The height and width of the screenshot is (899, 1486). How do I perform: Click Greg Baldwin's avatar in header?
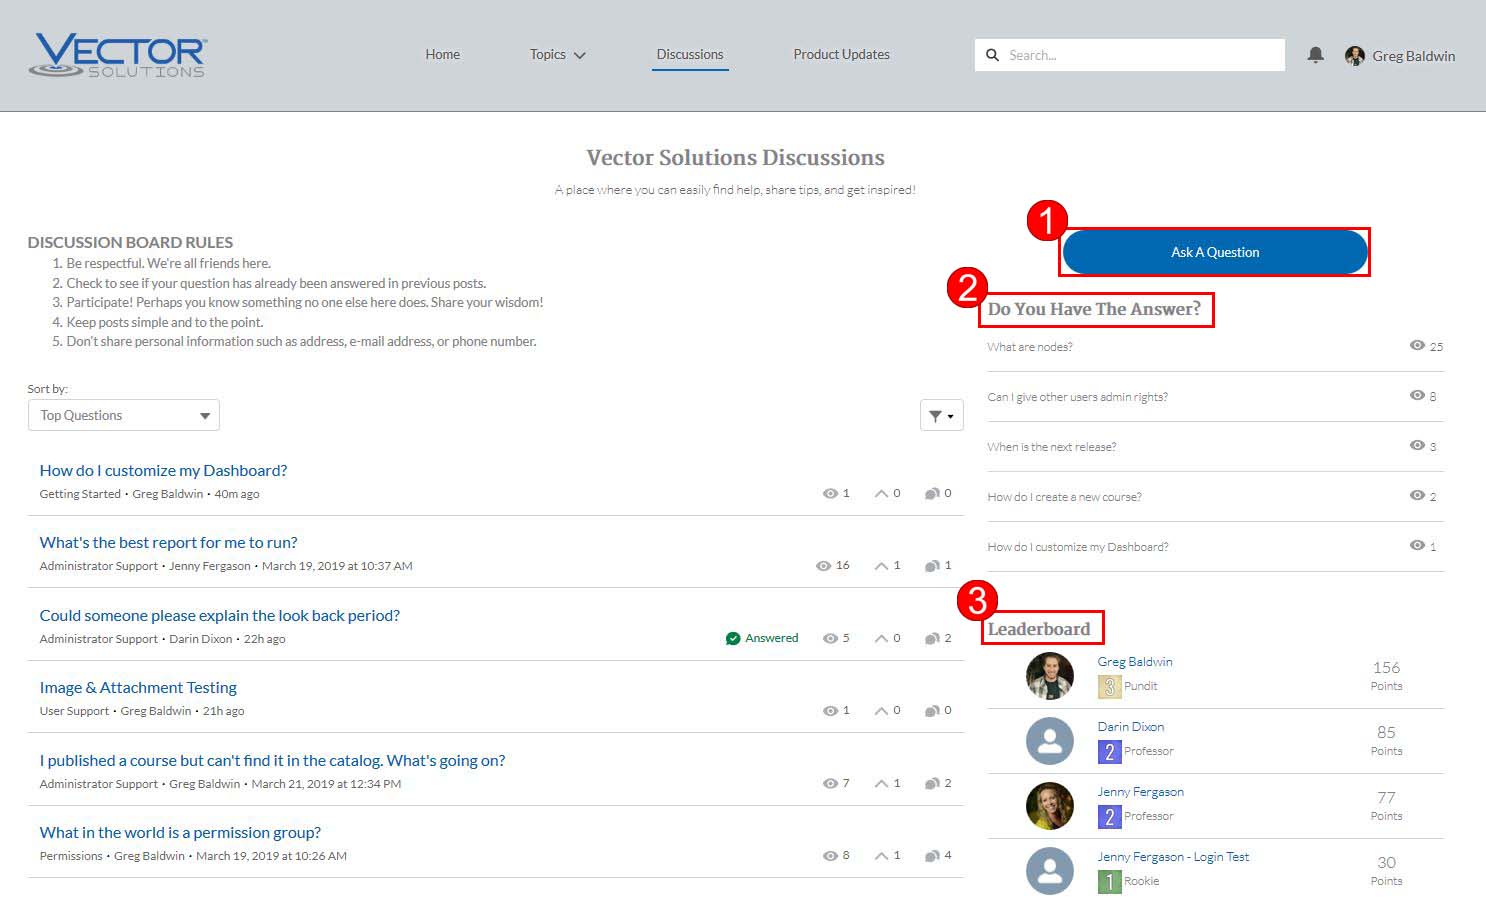pyautogui.click(x=1354, y=56)
